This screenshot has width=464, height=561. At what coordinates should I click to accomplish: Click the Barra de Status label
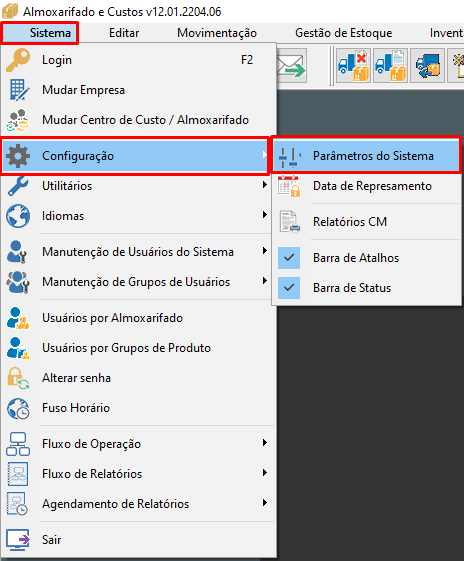352,288
